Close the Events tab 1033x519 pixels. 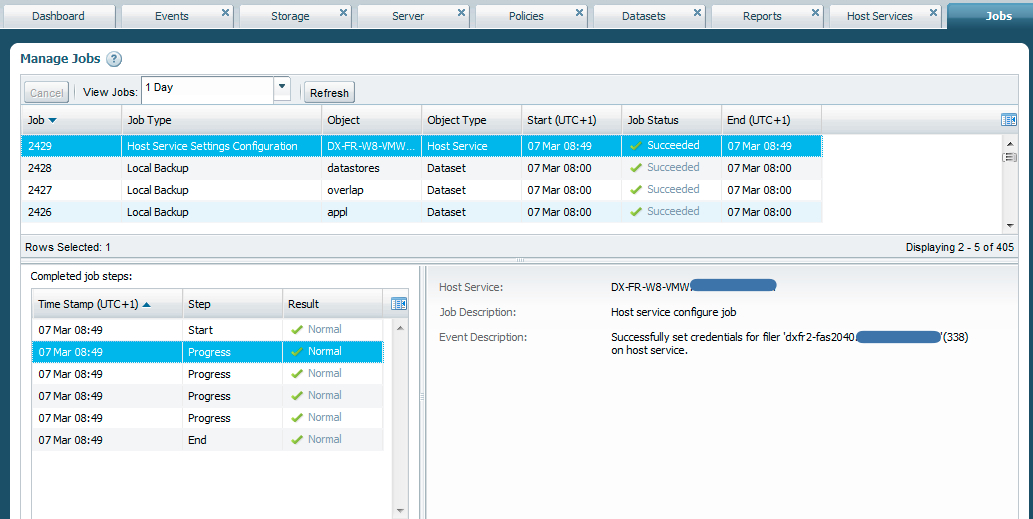click(225, 13)
